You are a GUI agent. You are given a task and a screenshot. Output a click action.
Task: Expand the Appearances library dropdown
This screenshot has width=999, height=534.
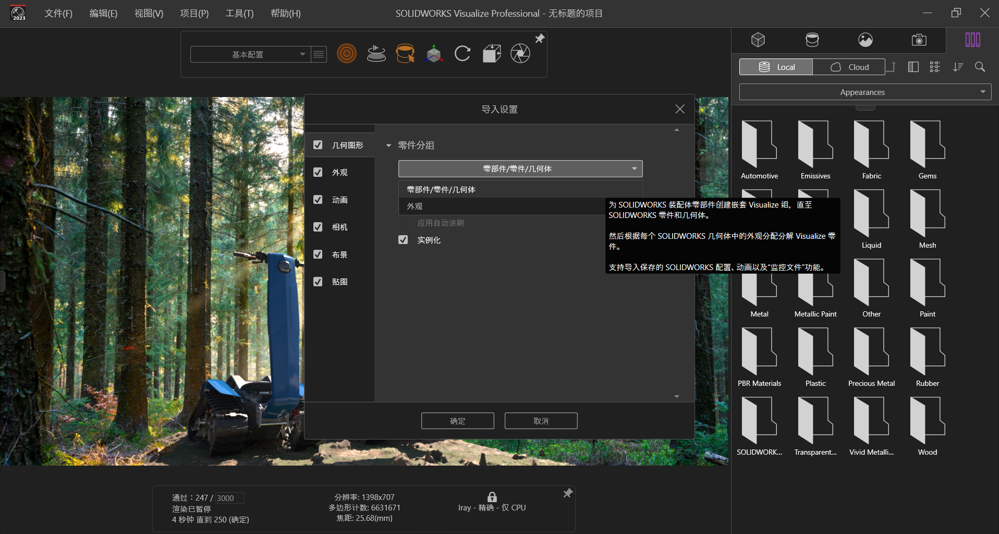[x=864, y=92]
